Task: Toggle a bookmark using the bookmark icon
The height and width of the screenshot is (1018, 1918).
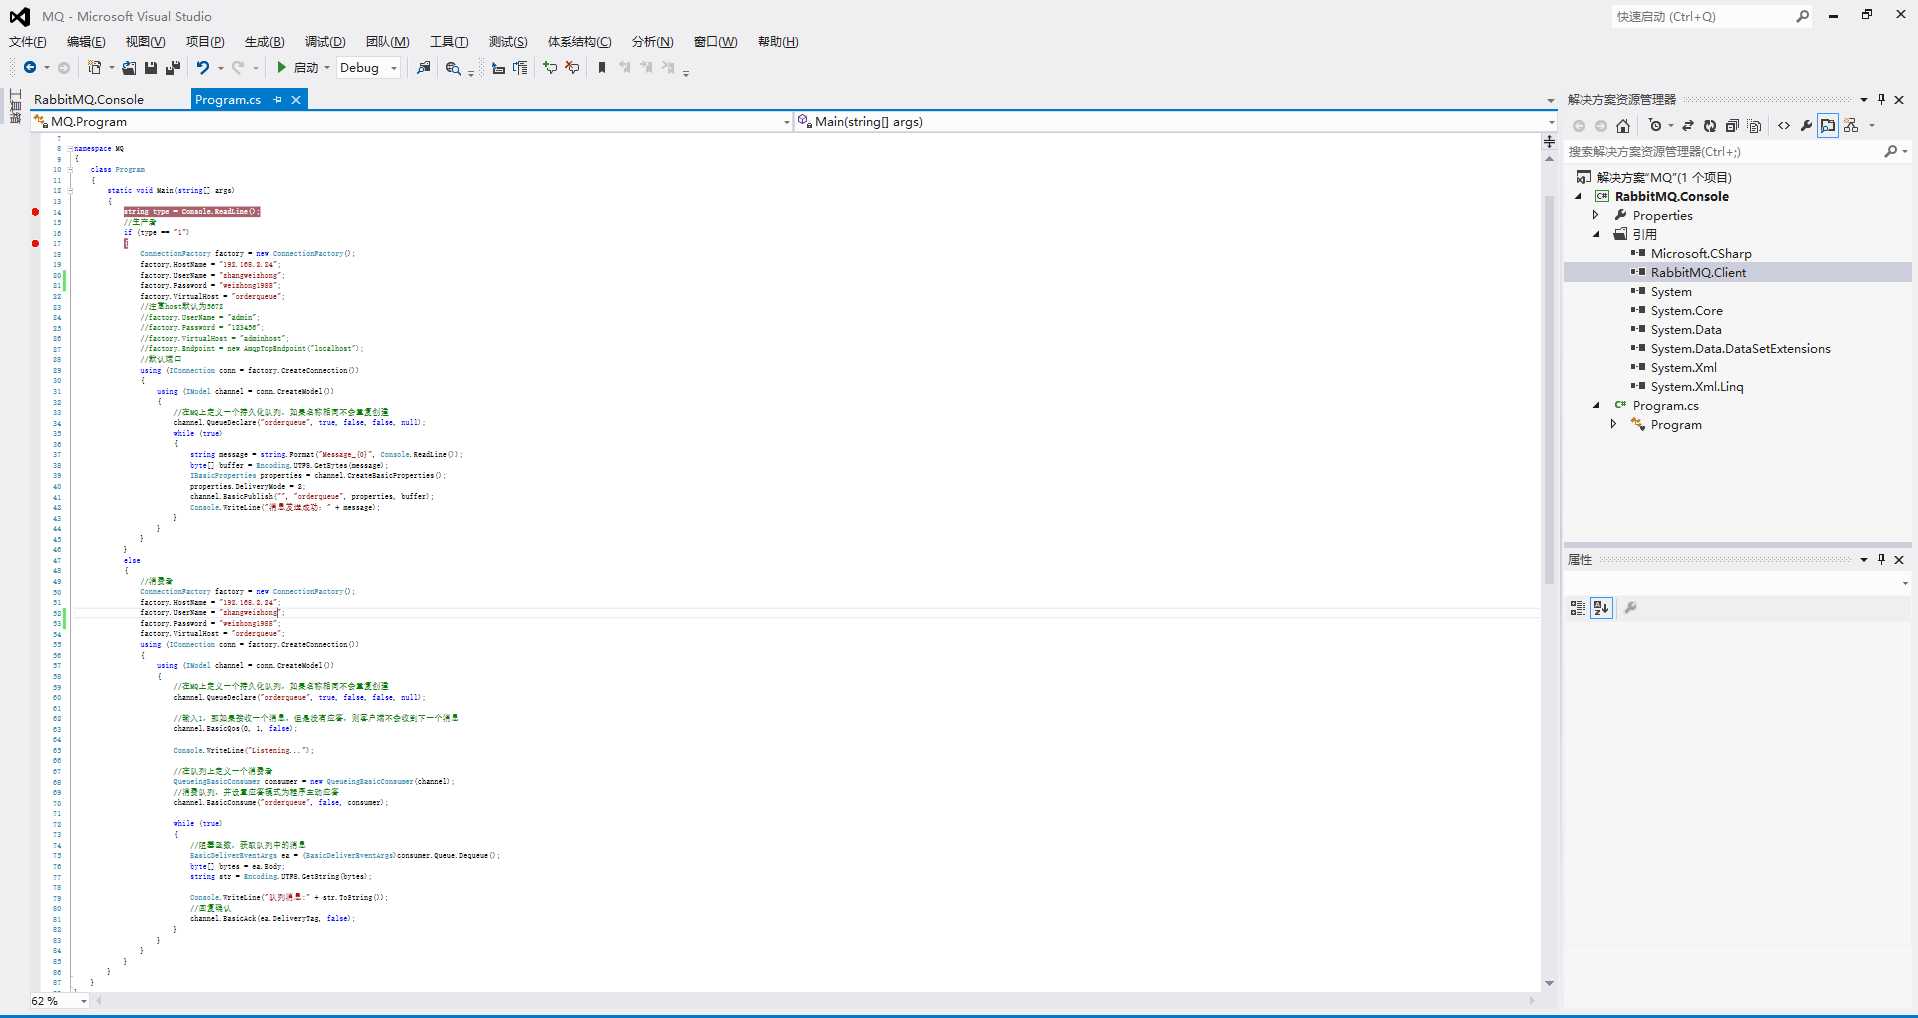Action: [602, 68]
